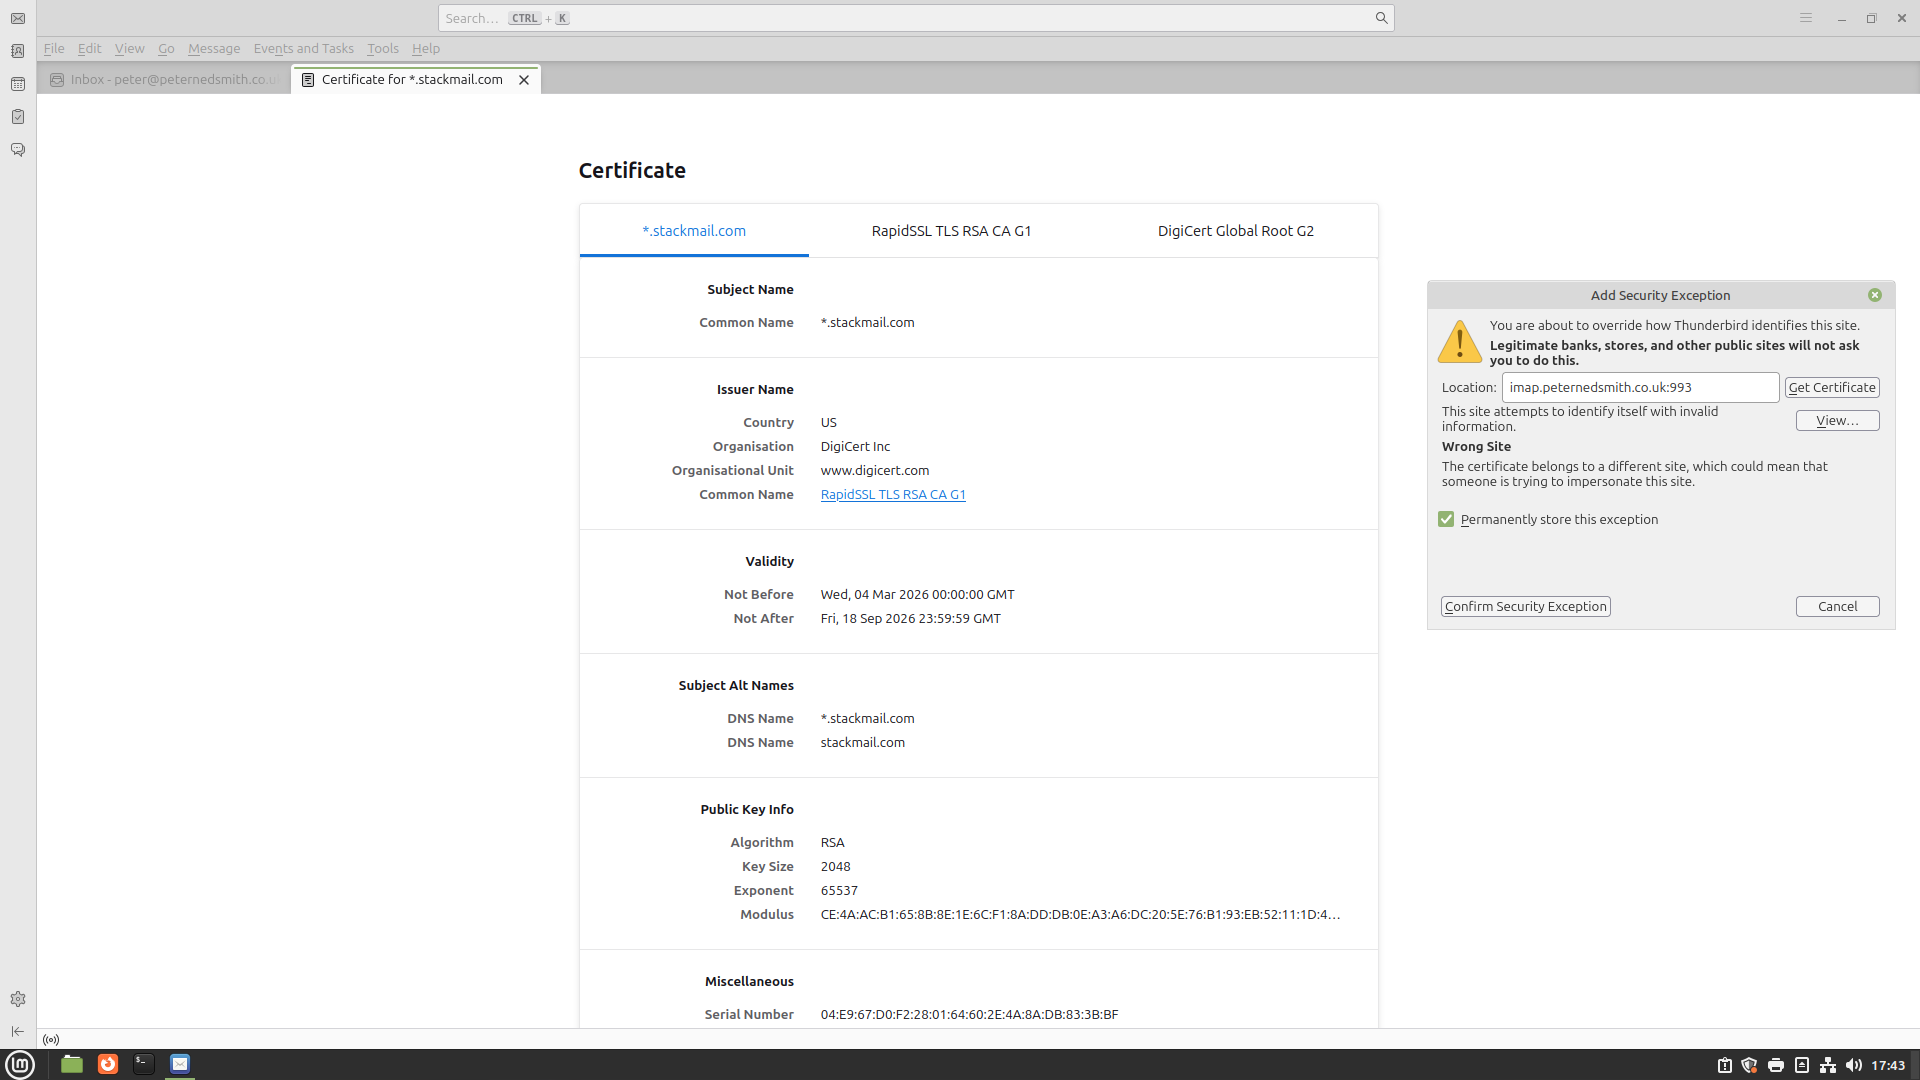This screenshot has height=1080, width=1920.
Task: Open the Events and Tasks menu
Action: click(303, 48)
